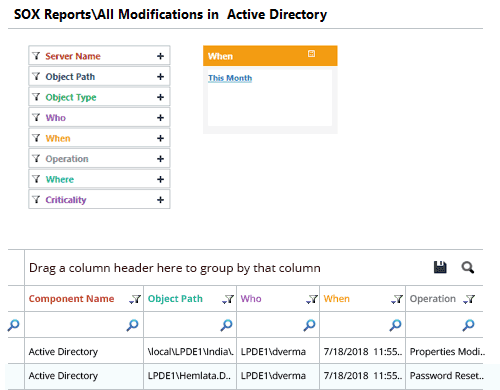Expand the Where filter with plus

tap(160, 179)
